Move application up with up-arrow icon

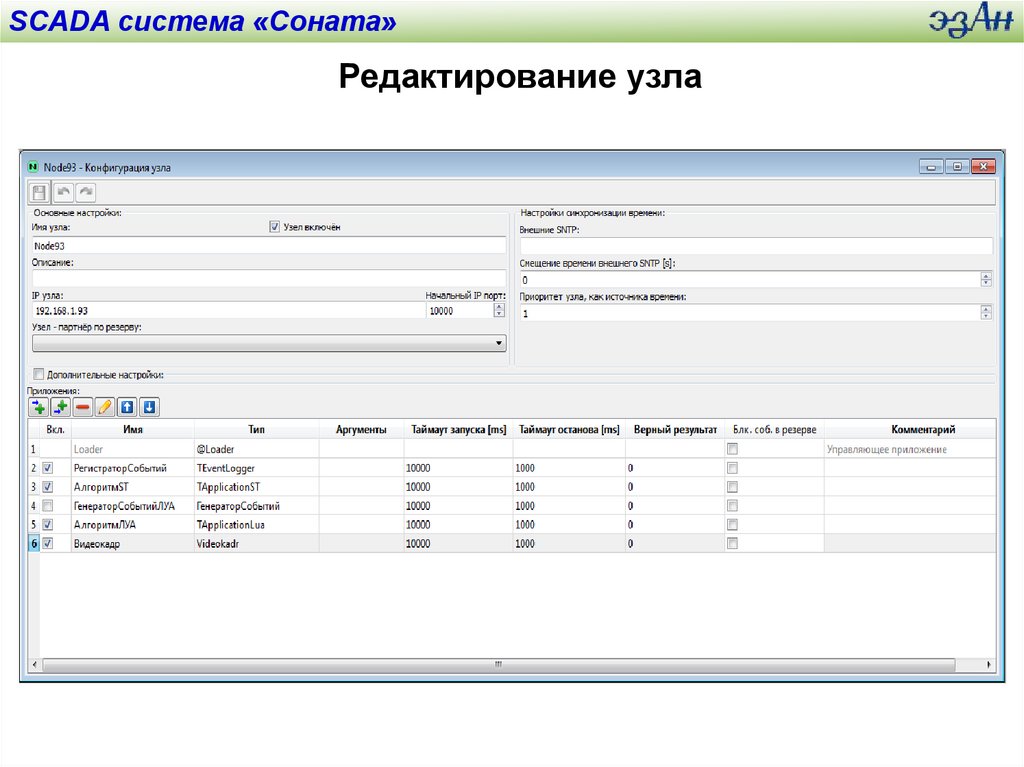[127, 407]
